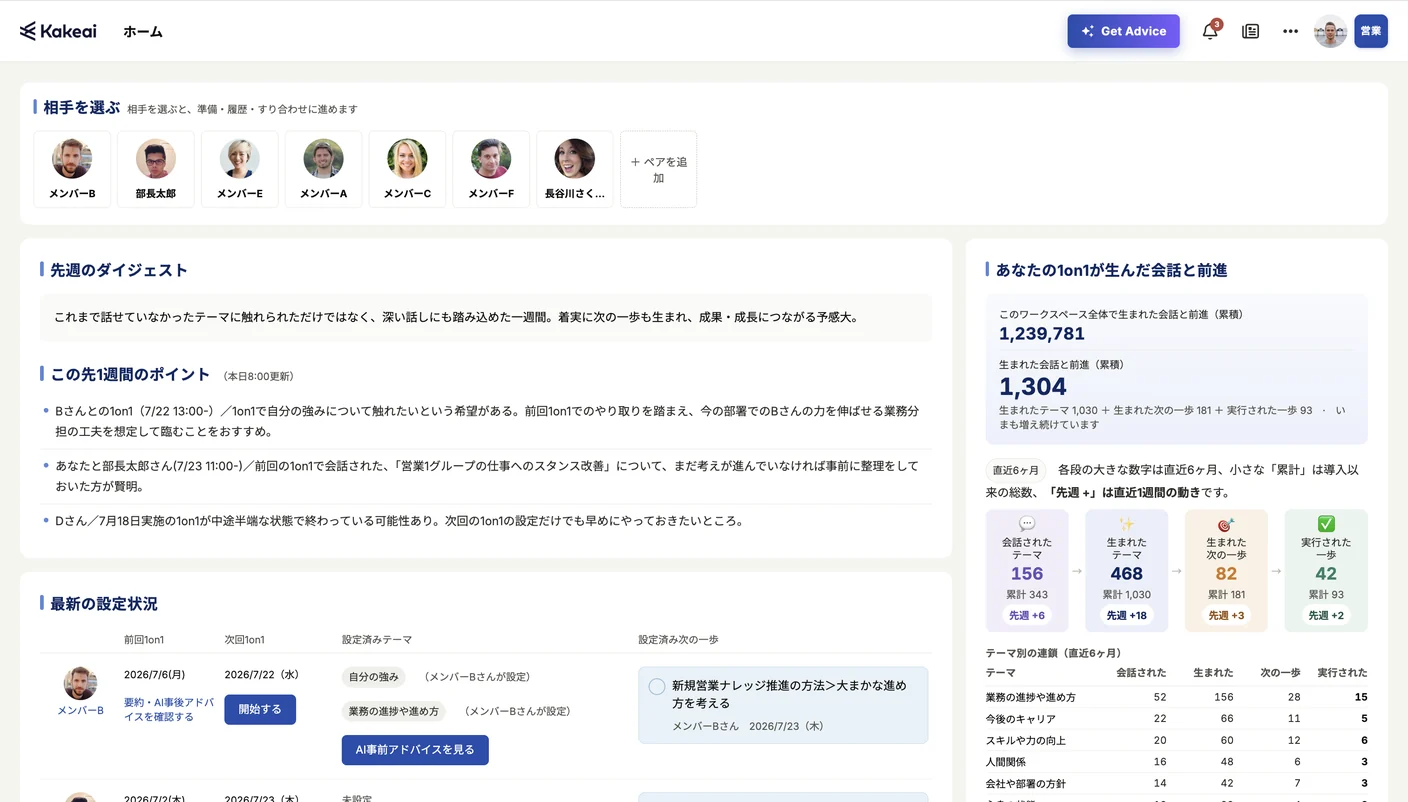The width and height of the screenshot is (1408, 802).
Task: Click 開始する for the 2026/7/22 1on1
Action: [260, 709]
